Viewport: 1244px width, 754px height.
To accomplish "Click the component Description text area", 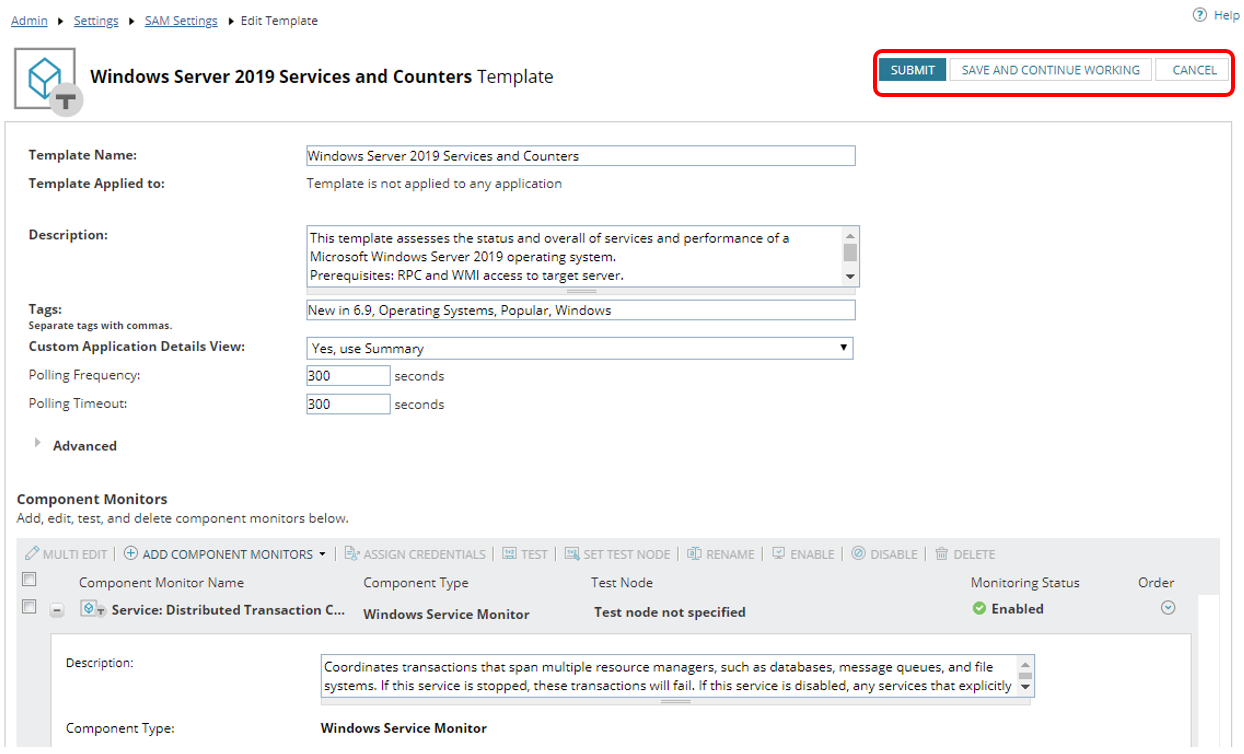I will (669, 675).
